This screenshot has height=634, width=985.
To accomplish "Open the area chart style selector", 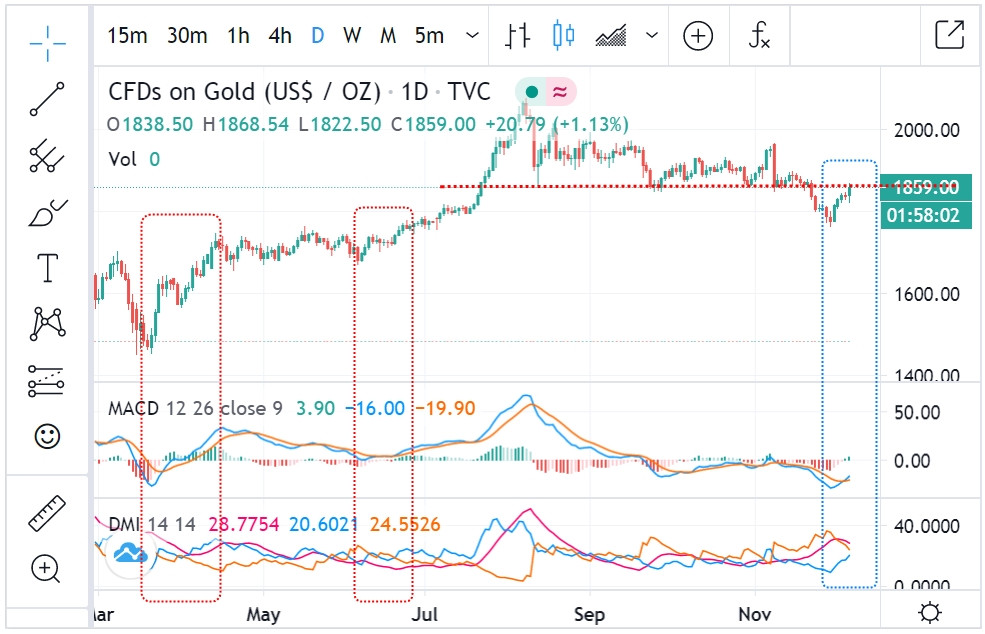I will click(610, 36).
